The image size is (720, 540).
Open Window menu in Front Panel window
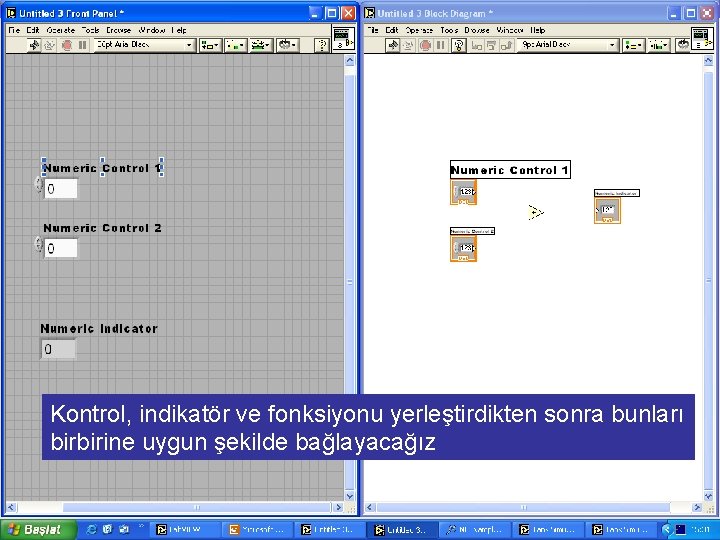(152, 30)
